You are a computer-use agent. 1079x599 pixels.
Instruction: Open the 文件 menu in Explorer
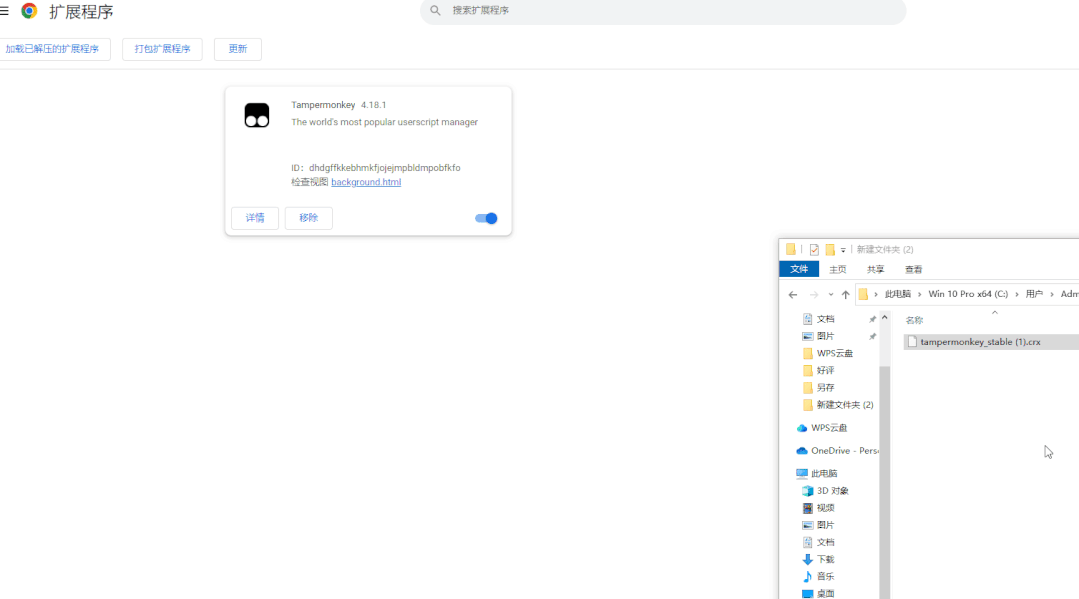[799, 269]
